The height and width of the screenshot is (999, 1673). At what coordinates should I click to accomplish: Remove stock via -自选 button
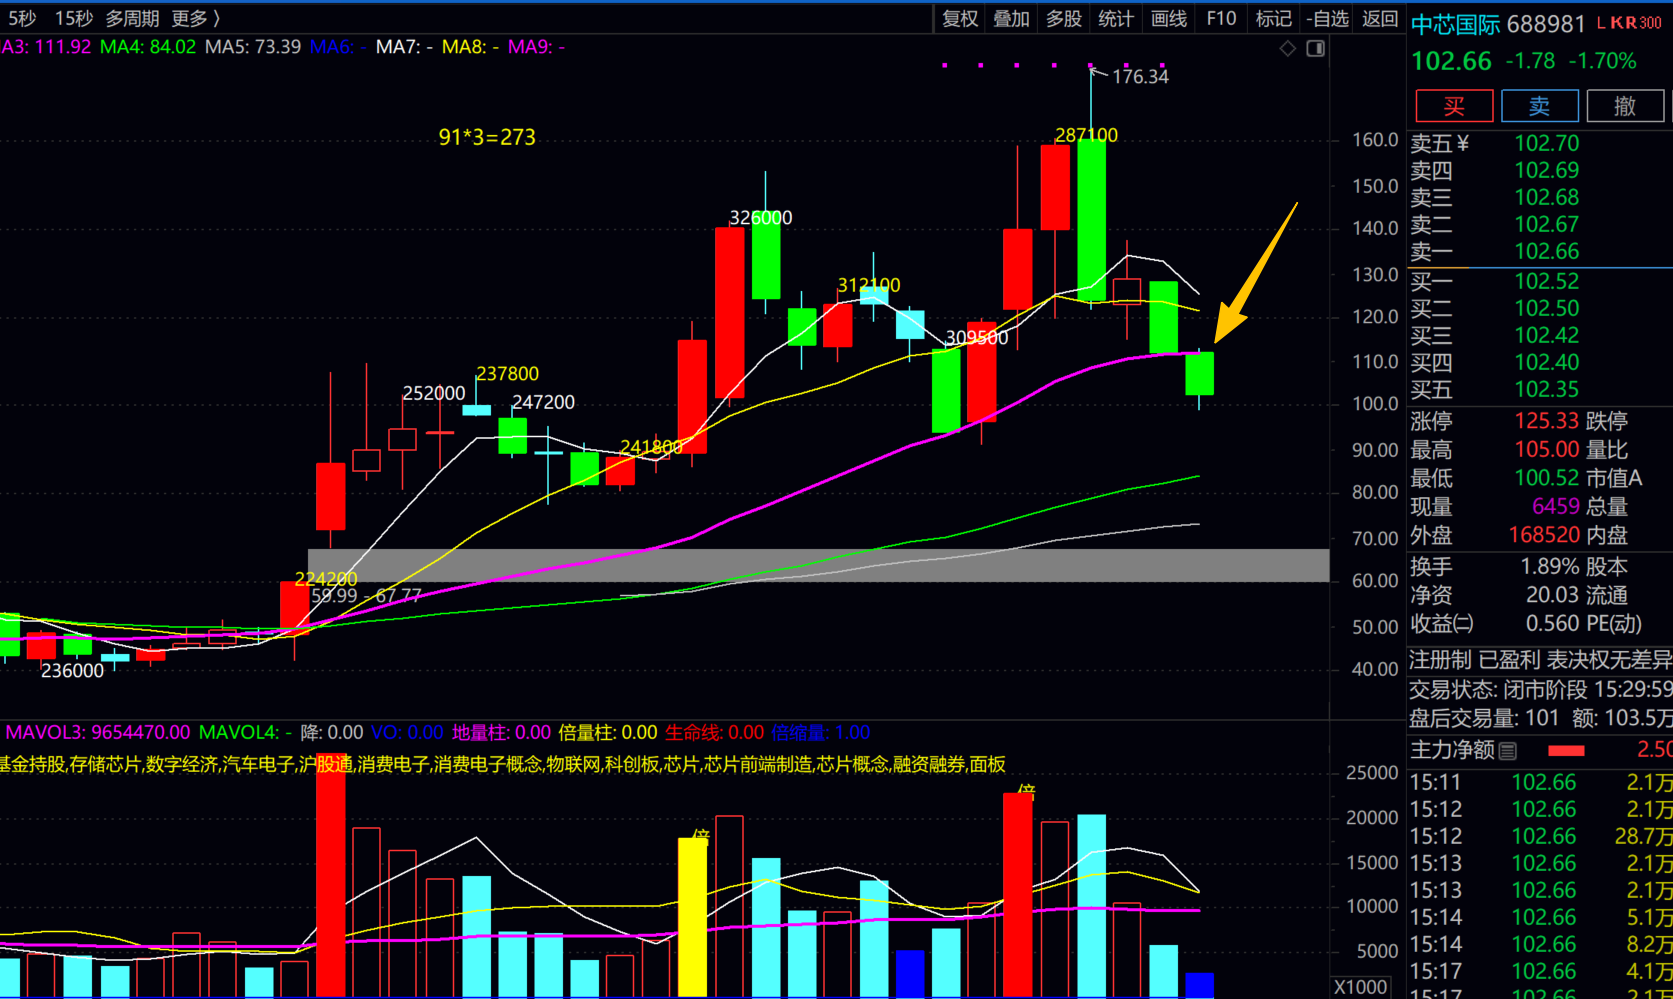(x=1328, y=18)
